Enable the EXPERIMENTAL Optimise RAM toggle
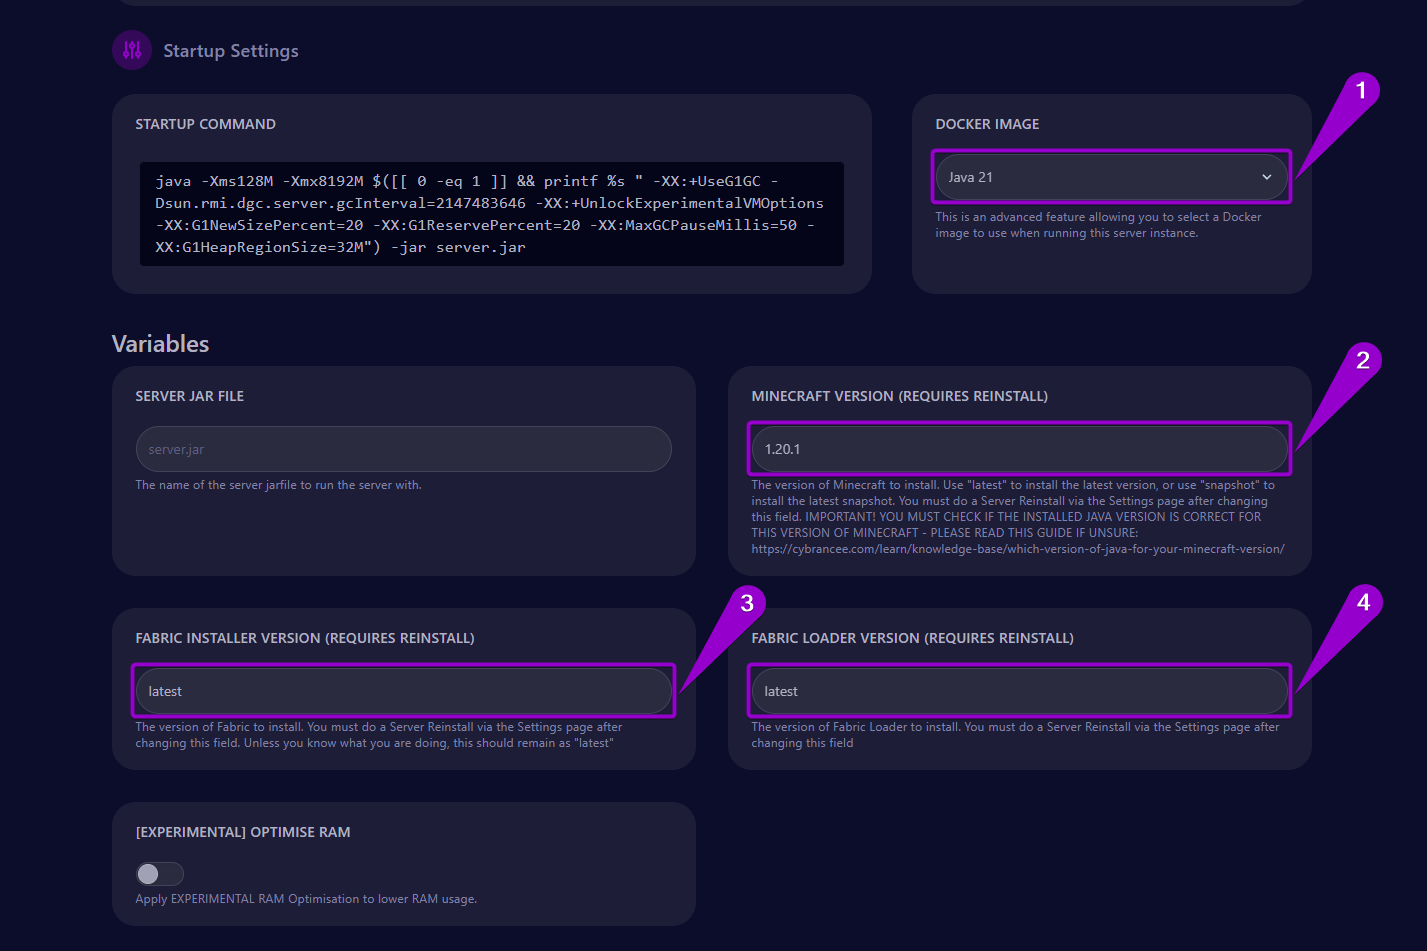This screenshot has width=1427, height=951. coord(159,873)
